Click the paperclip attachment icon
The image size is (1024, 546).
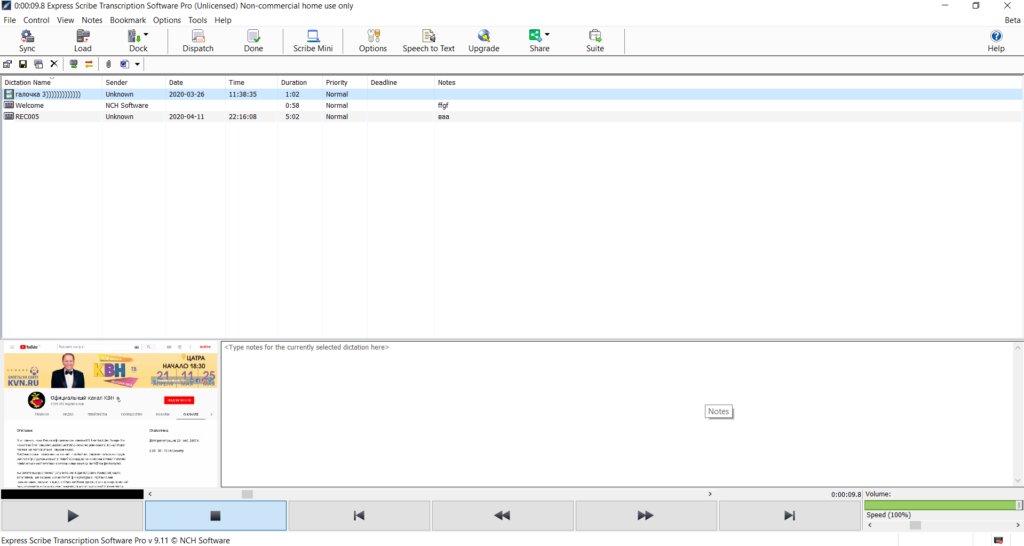point(108,64)
